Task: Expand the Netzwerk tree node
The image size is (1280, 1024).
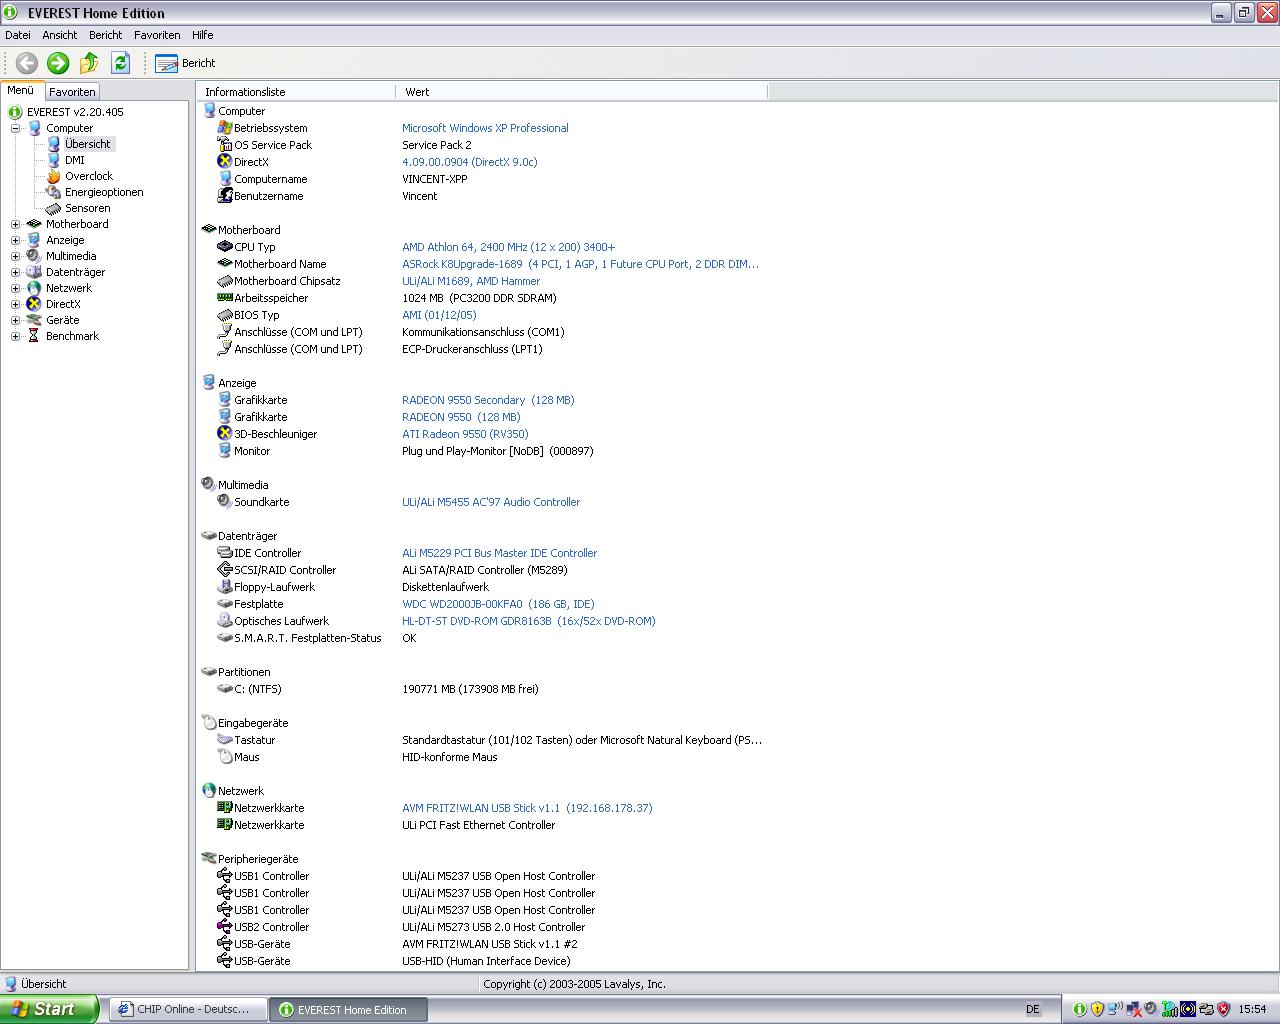Action: click(x=16, y=288)
